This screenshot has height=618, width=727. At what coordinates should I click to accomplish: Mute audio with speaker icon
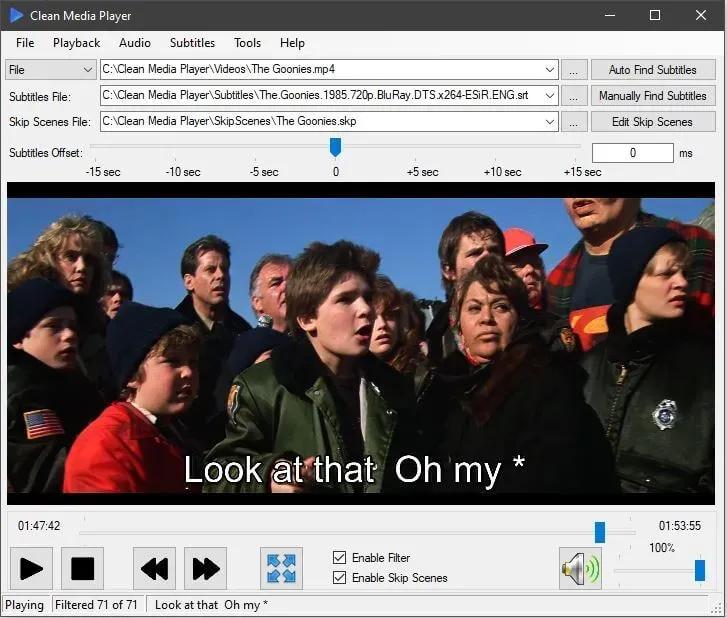pos(580,569)
